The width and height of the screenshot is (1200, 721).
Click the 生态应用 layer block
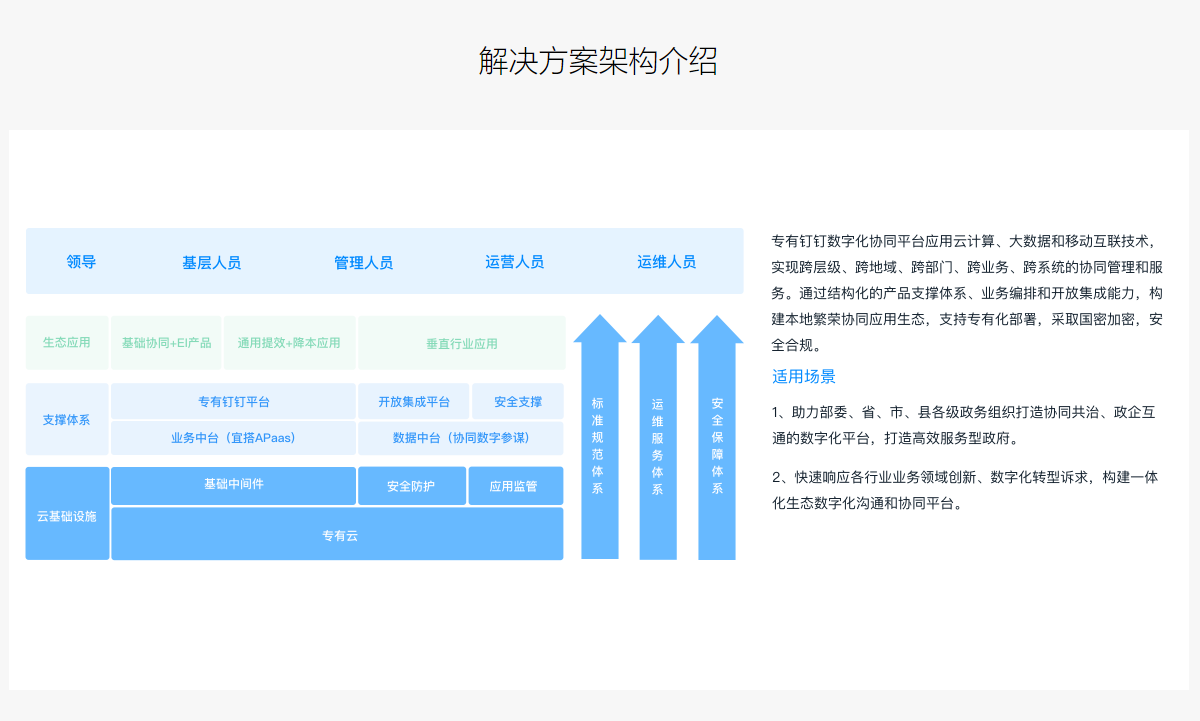click(67, 343)
